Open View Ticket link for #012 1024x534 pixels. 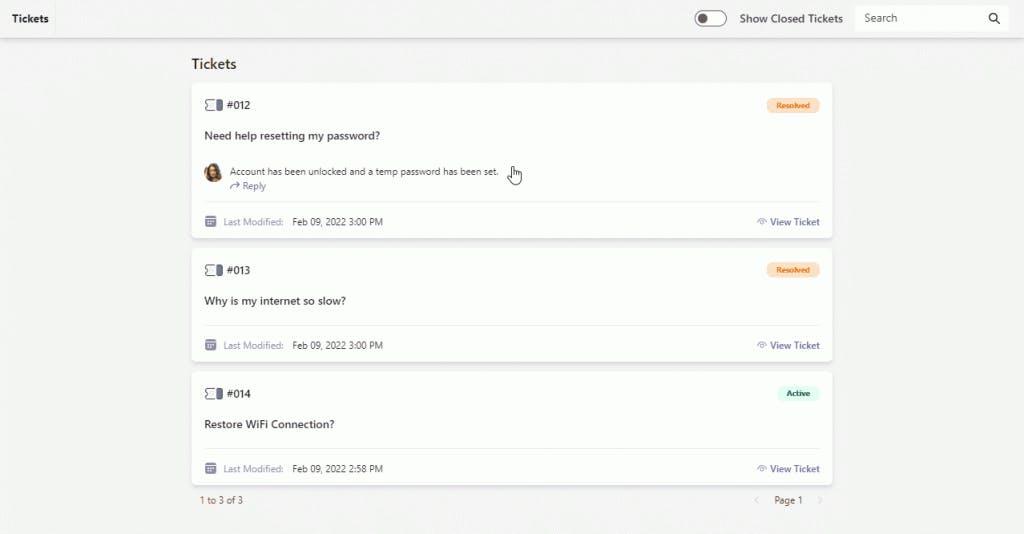pos(794,222)
